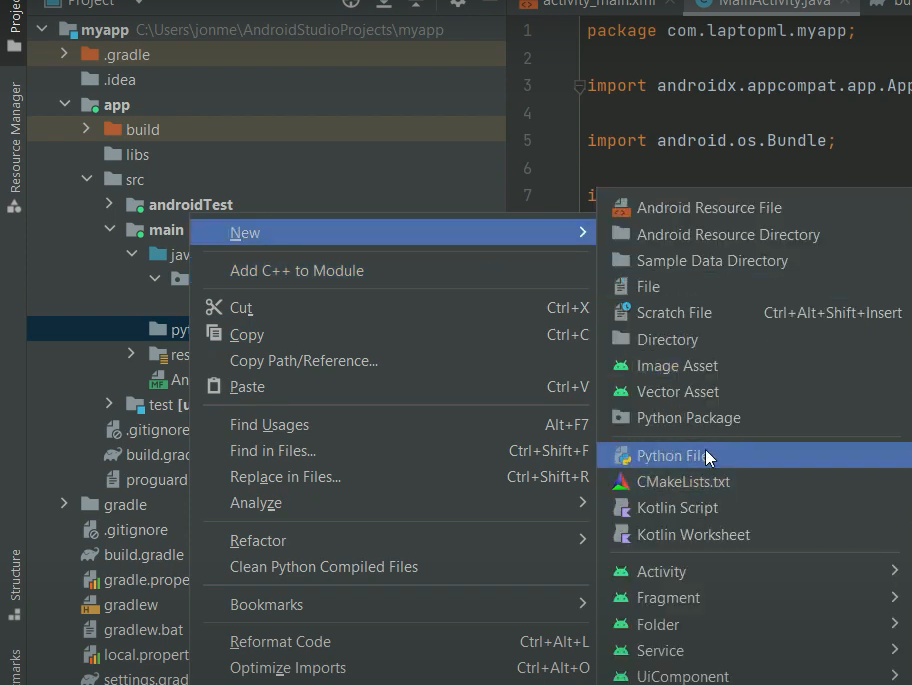The image size is (912, 685).
Task: Click the Kotlin Script icon
Action: tap(622, 508)
